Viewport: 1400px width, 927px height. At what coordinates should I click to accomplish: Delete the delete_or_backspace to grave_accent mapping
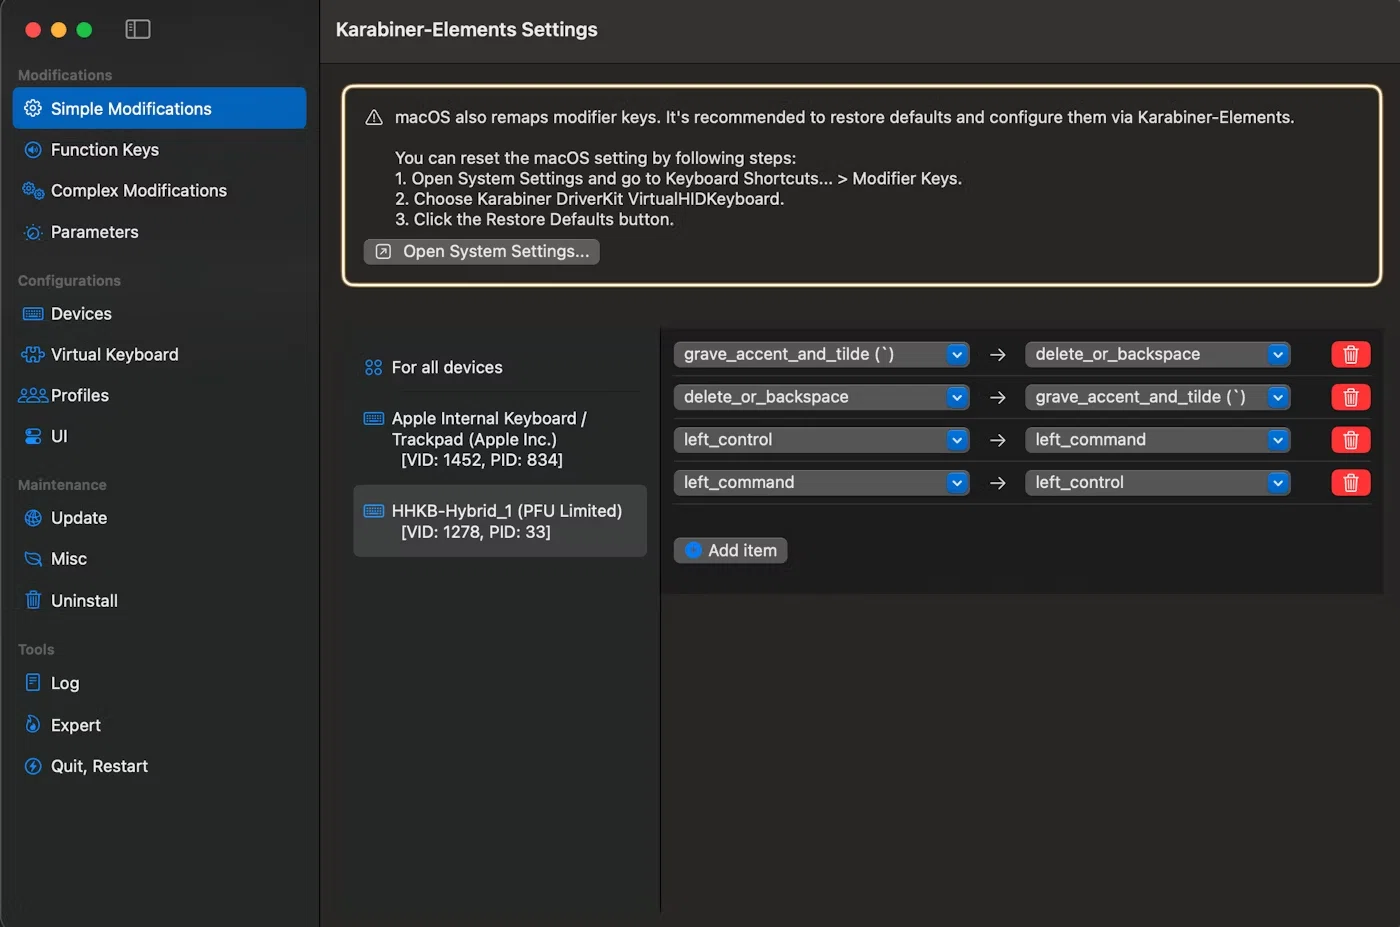[x=1350, y=398]
